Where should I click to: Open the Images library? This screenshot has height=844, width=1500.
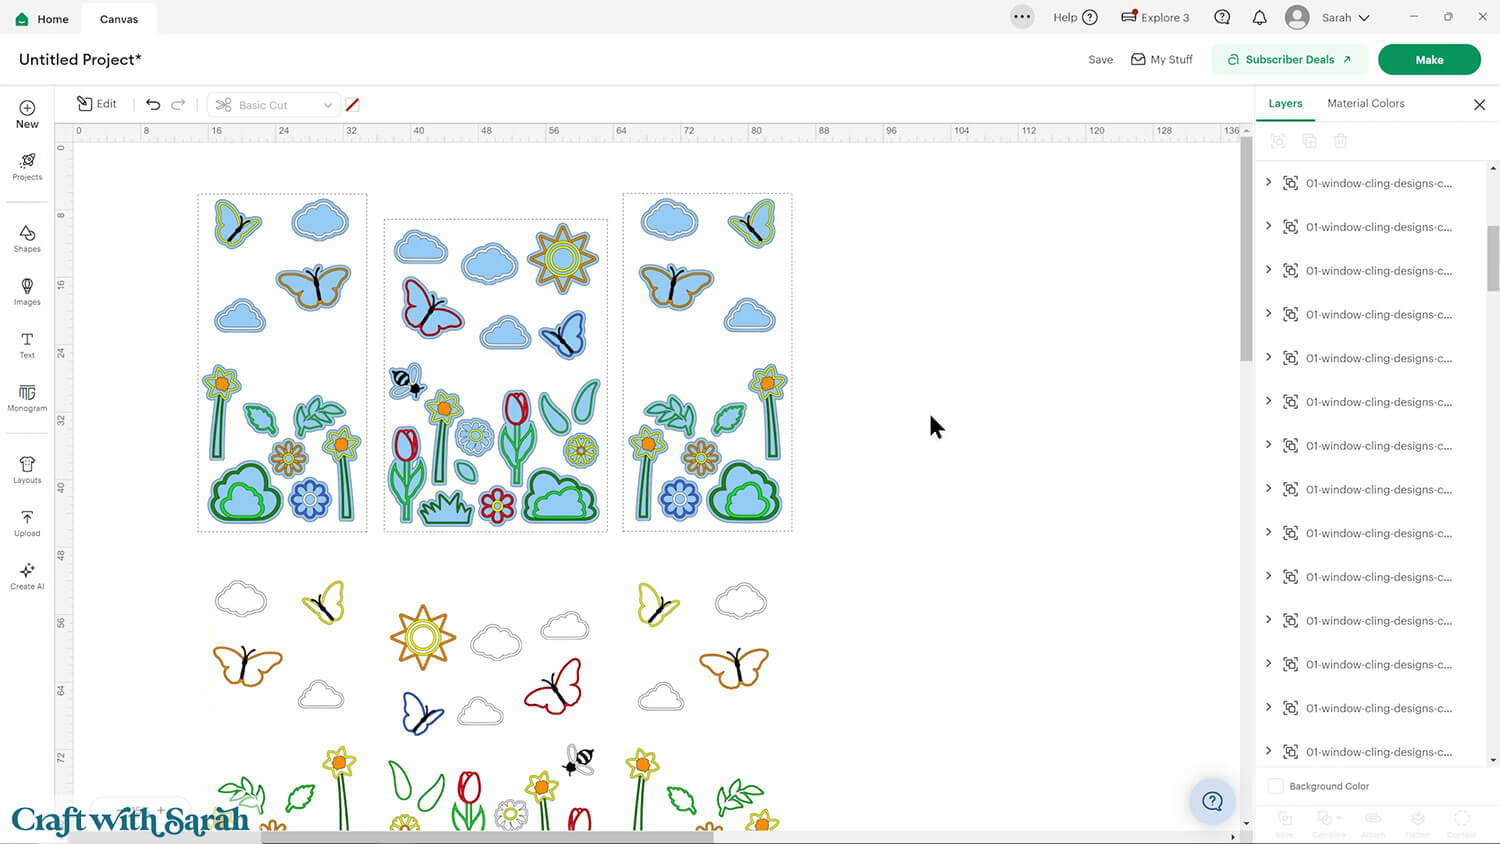pyautogui.click(x=27, y=291)
